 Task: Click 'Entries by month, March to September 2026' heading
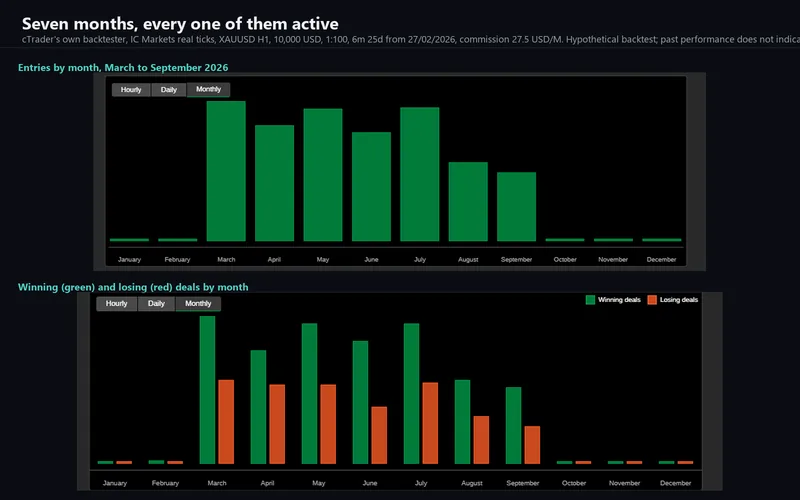pyautogui.click(x=123, y=67)
